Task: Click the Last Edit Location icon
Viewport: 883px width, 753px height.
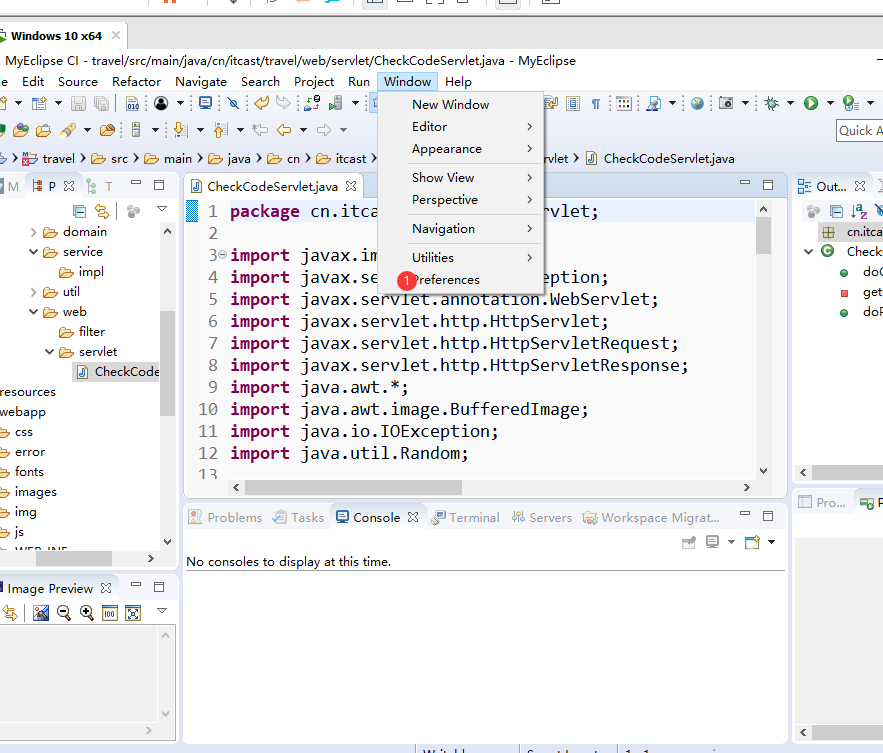Action: pyautogui.click(x=260, y=130)
